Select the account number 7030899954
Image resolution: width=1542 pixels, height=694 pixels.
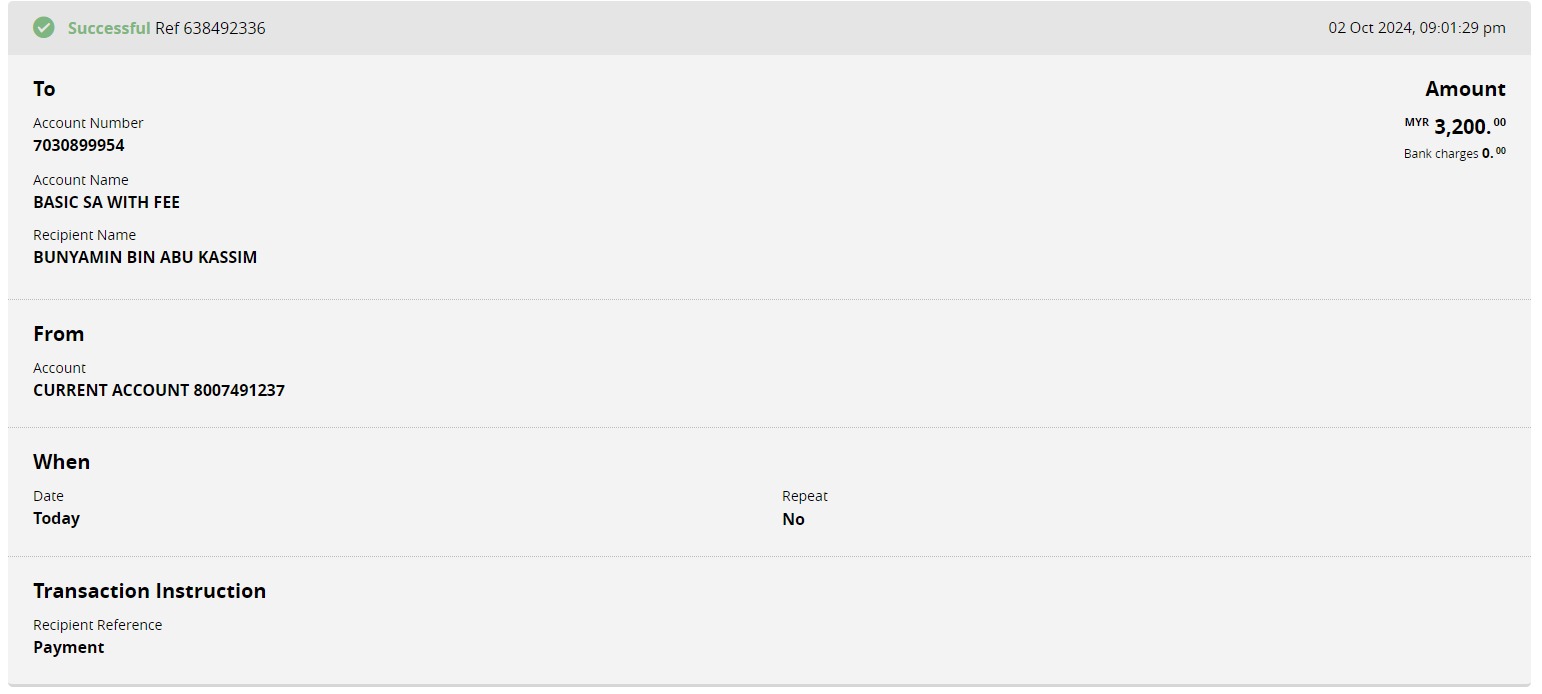[x=79, y=145]
